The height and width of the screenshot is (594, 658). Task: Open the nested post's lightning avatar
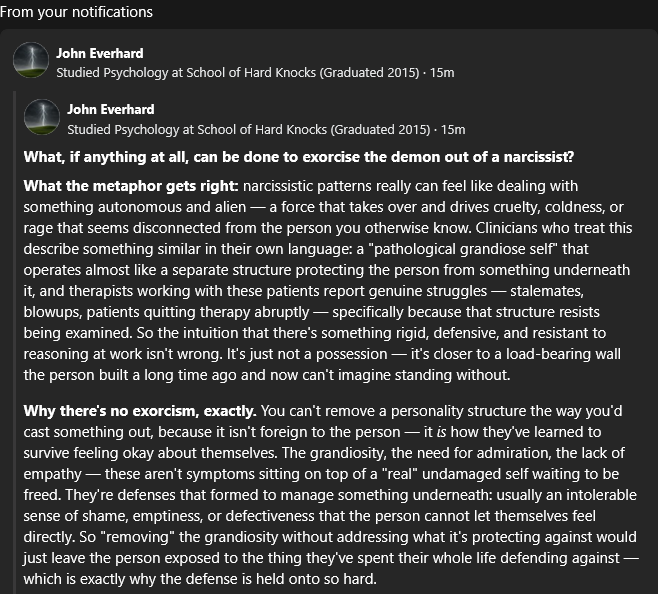pyautogui.click(x=42, y=117)
